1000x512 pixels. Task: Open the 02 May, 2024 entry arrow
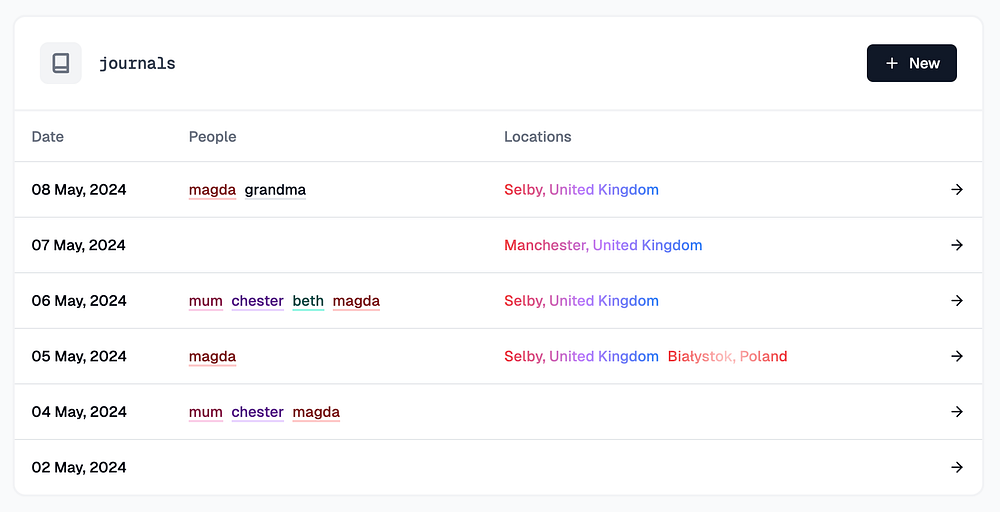click(956, 467)
